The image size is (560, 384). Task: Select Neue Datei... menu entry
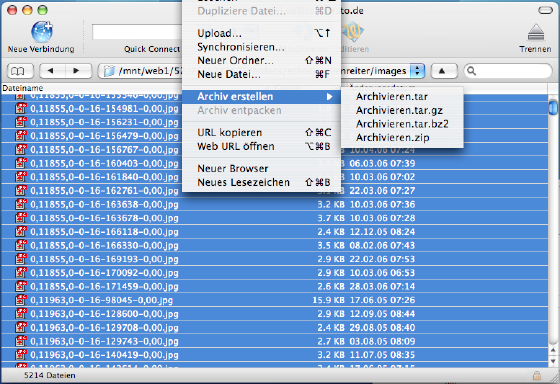coord(261,74)
